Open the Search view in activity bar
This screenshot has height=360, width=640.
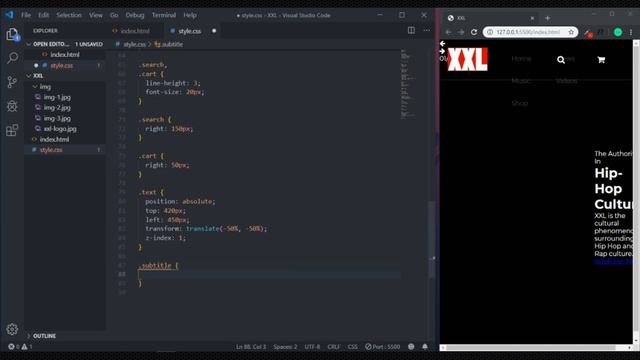coord(12,58)
